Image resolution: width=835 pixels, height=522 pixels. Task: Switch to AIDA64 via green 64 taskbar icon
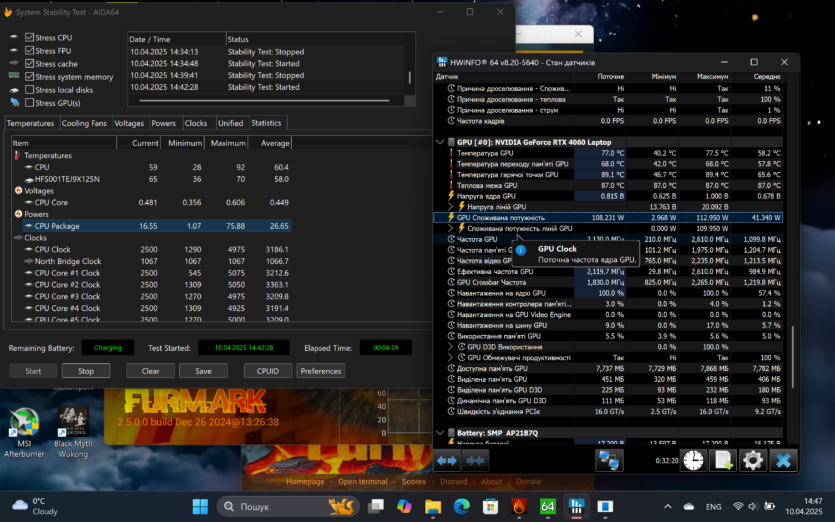[x=547, y=507]
